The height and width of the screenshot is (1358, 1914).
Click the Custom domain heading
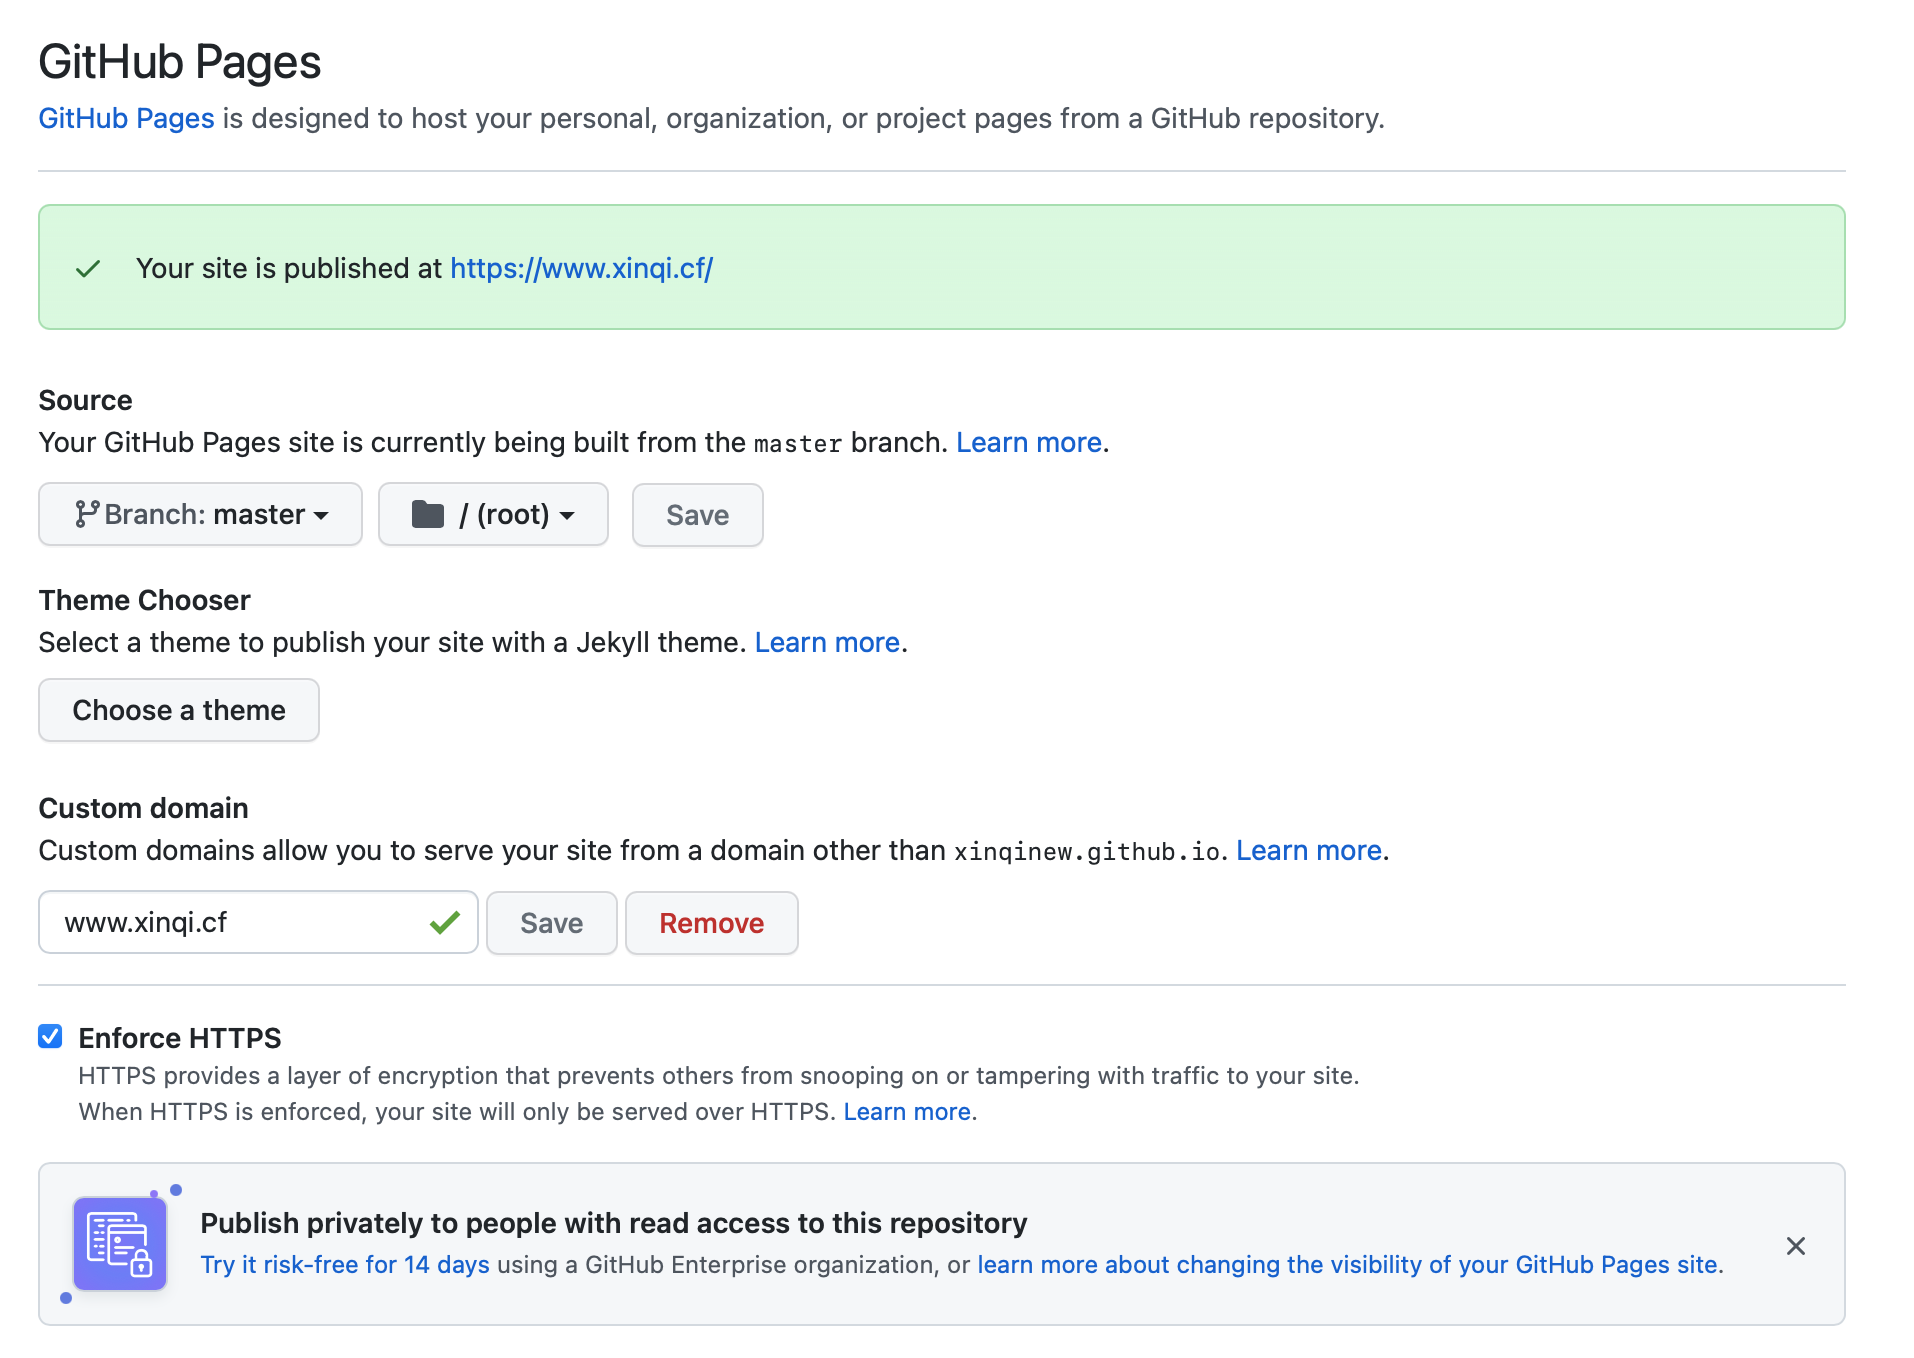click(x=143, y=808)
